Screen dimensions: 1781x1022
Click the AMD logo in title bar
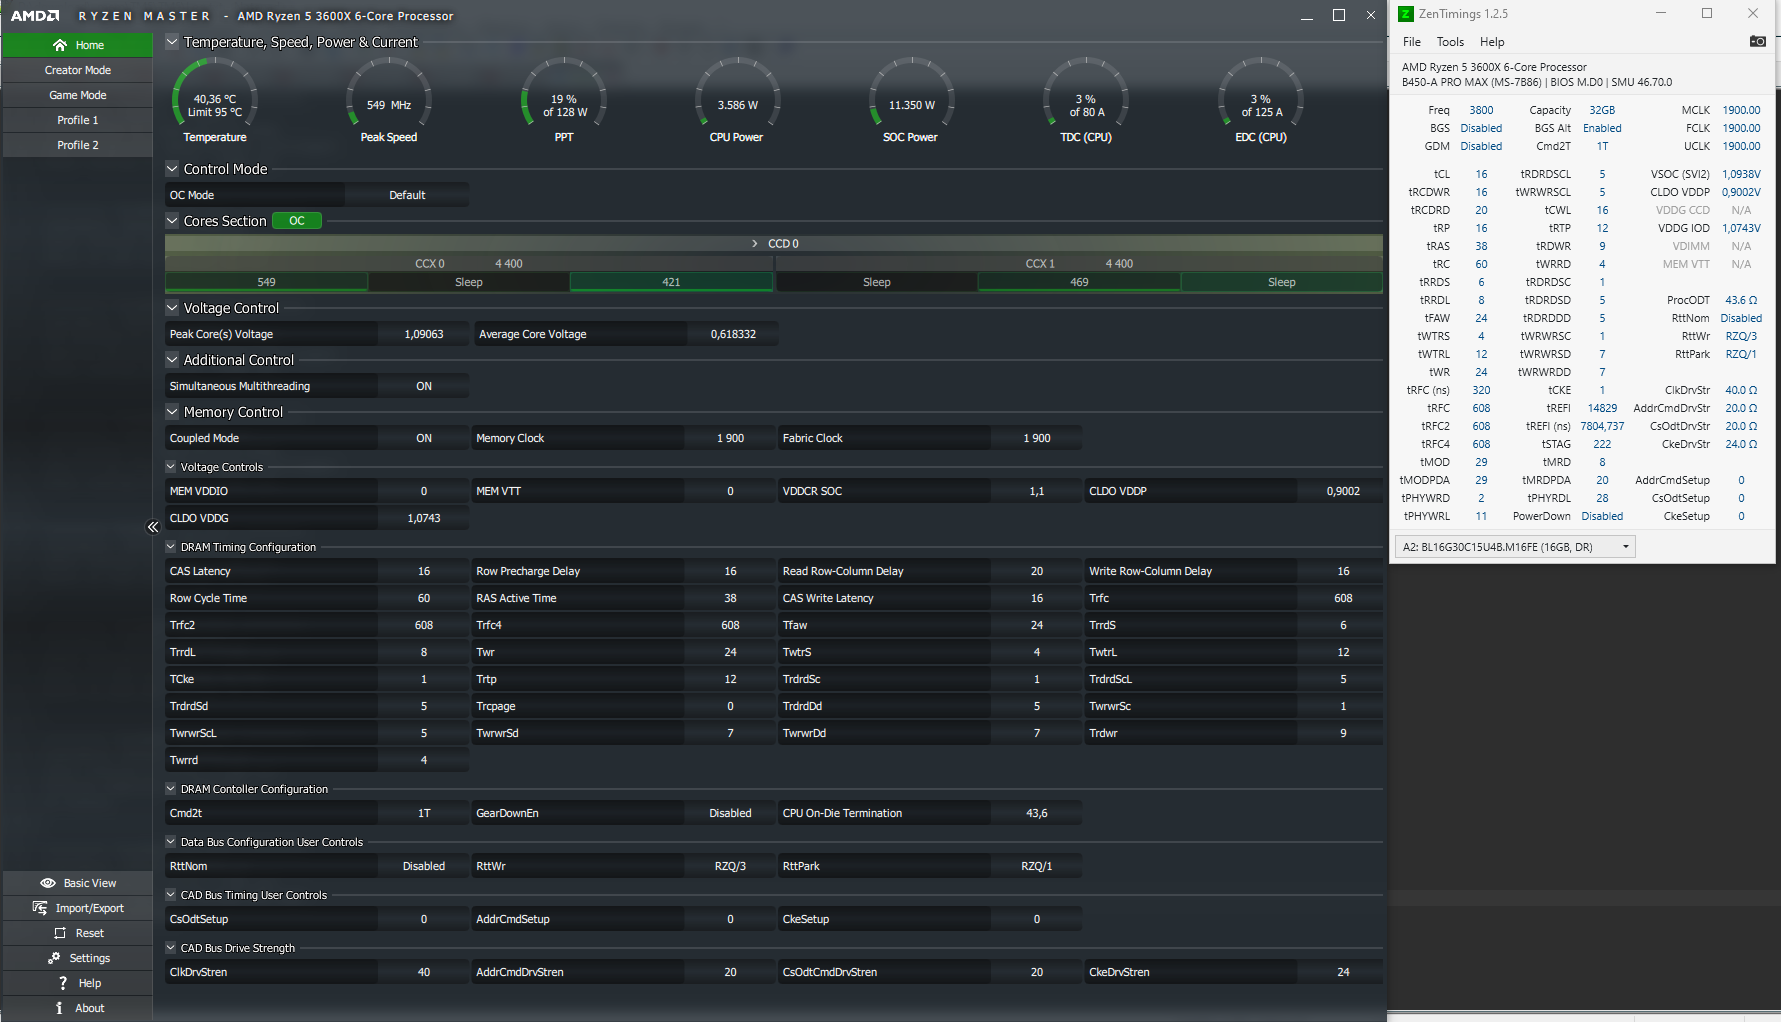tap(35, 16)
